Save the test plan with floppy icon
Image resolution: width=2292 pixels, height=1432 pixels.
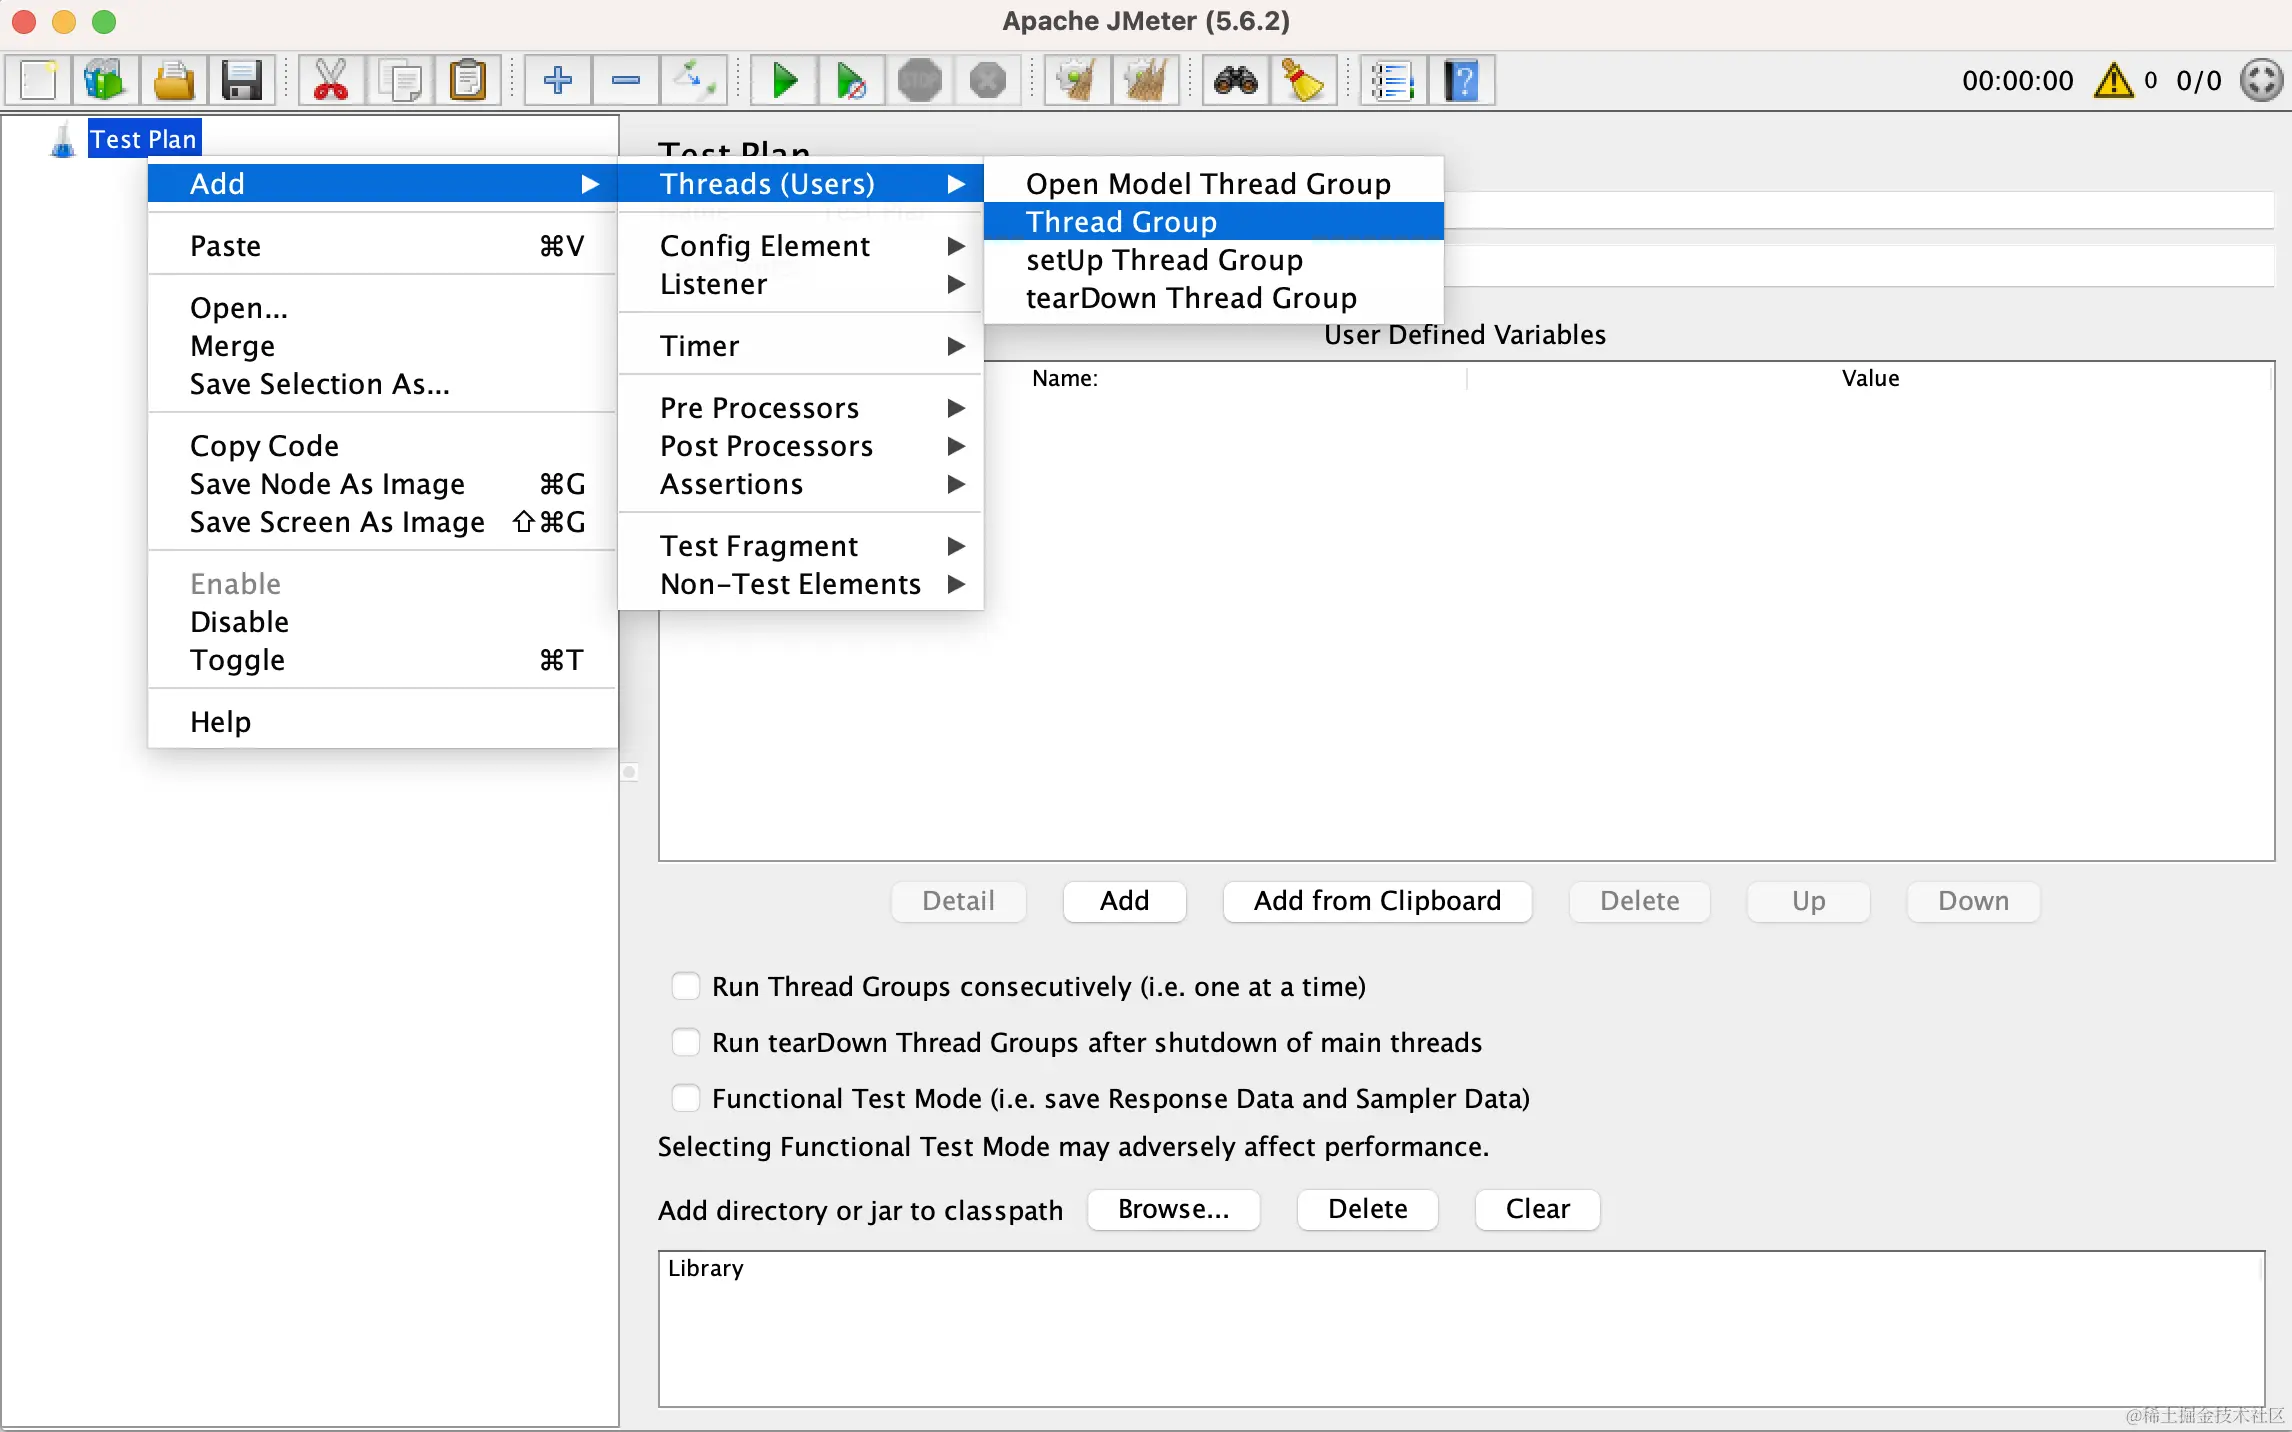[241, 80]
